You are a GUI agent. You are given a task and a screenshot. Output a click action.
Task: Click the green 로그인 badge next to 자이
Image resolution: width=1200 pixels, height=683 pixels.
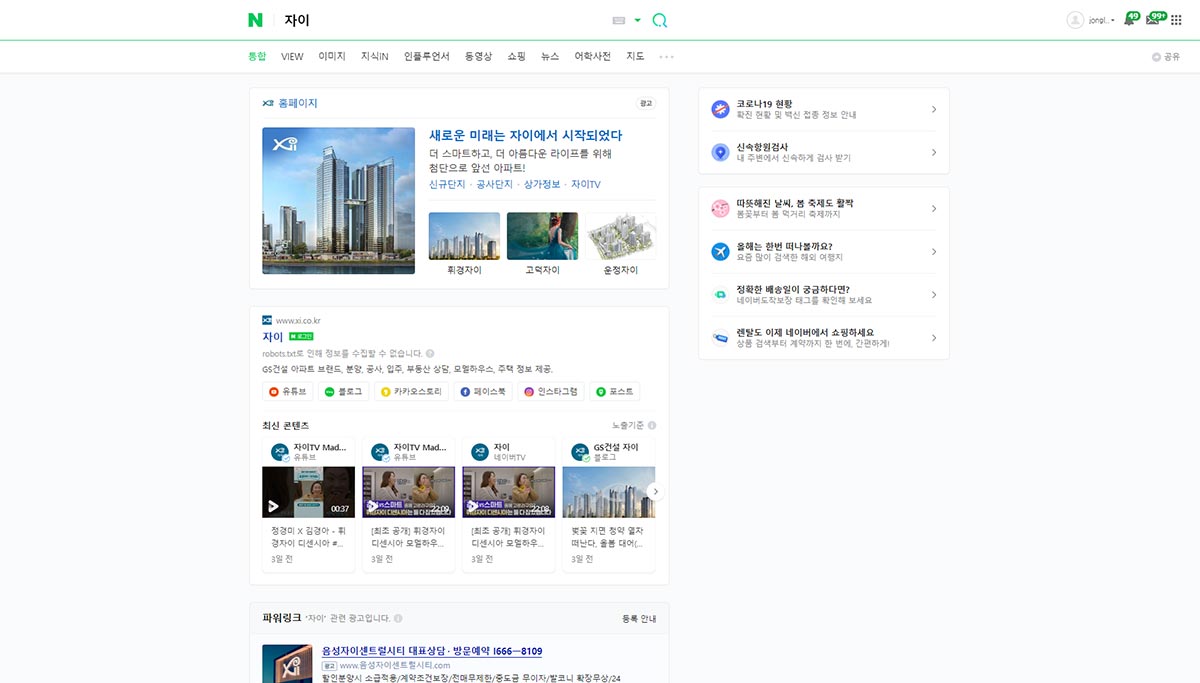click(x=301, y=337)
